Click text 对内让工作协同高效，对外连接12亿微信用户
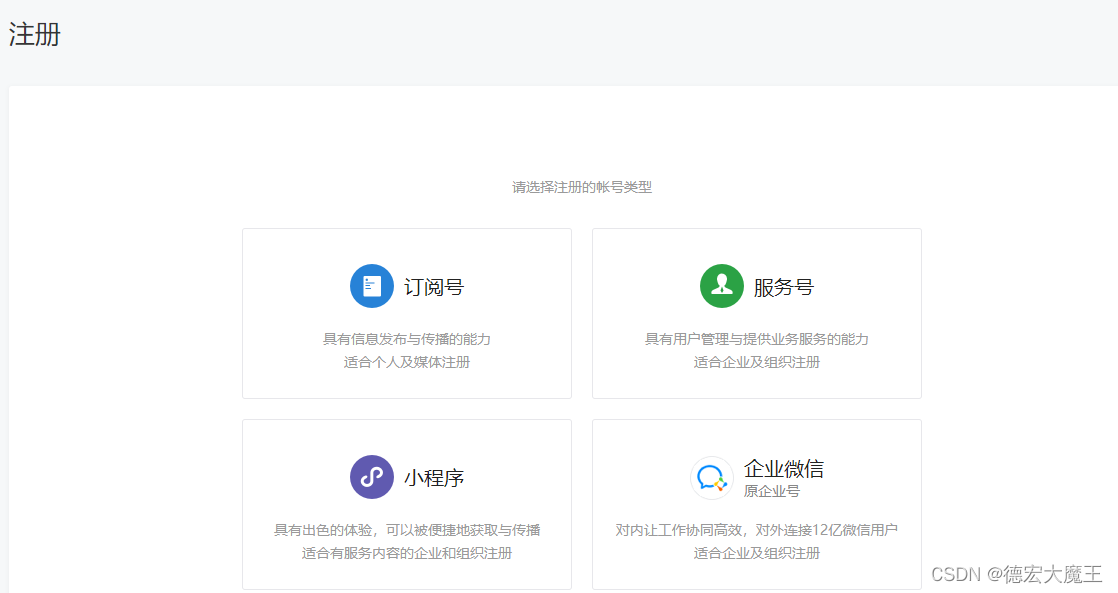Screen dimensions: 1118x593 point(757,530)
